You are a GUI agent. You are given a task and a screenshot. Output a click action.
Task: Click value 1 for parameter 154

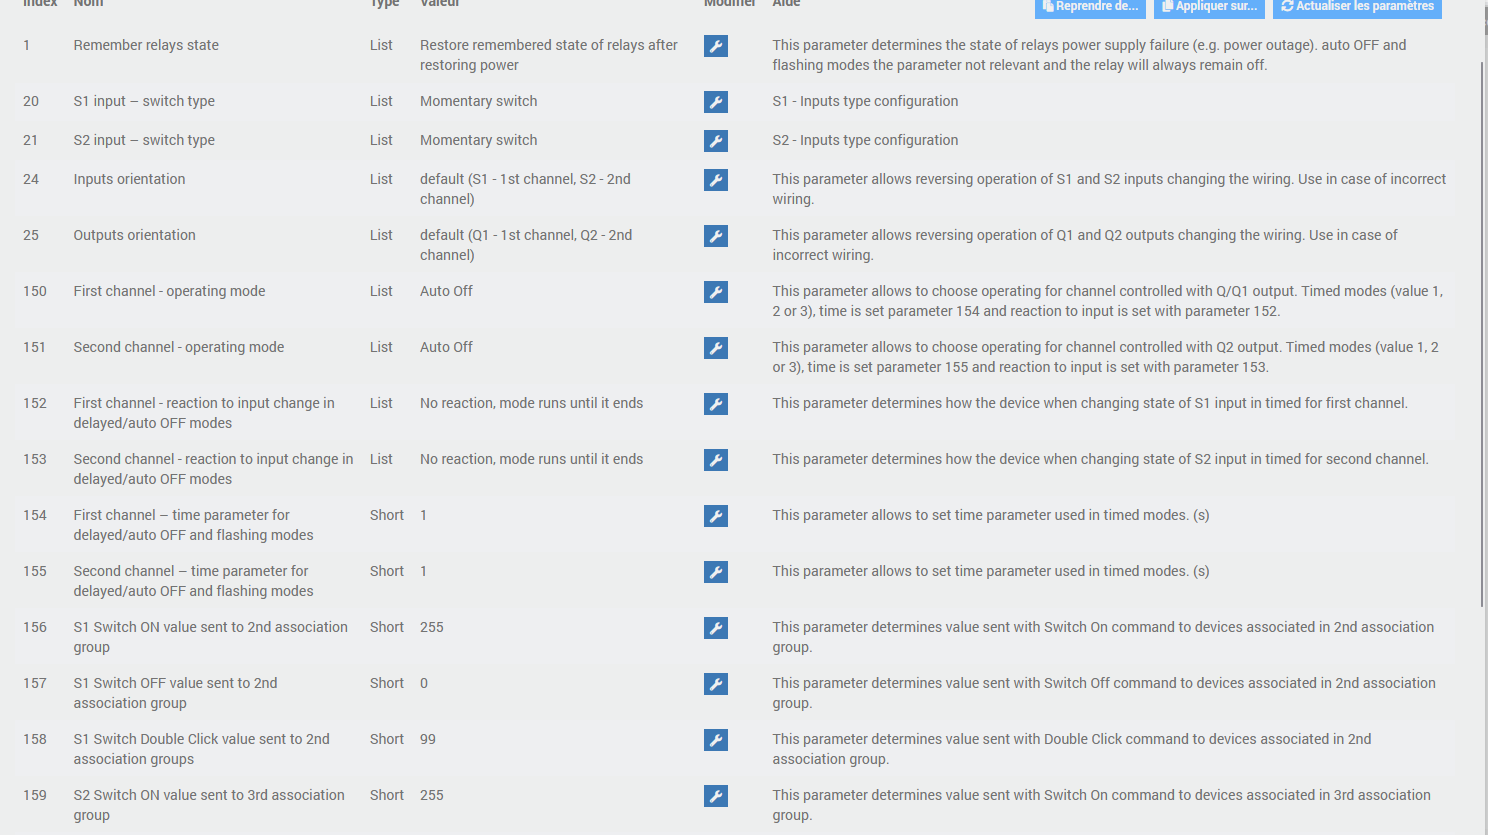424,515
